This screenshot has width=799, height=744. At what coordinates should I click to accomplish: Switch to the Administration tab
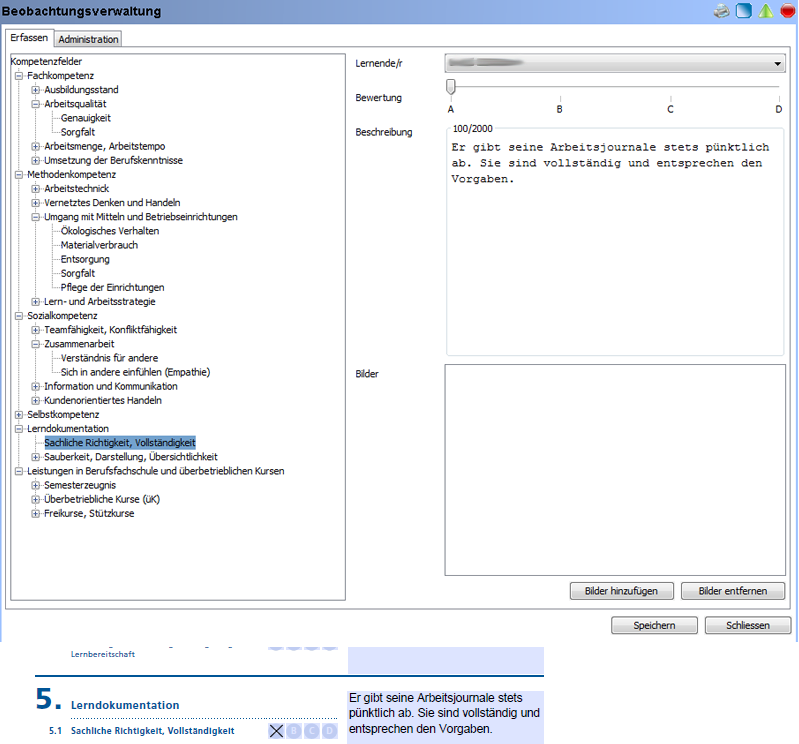pos(88,39)
